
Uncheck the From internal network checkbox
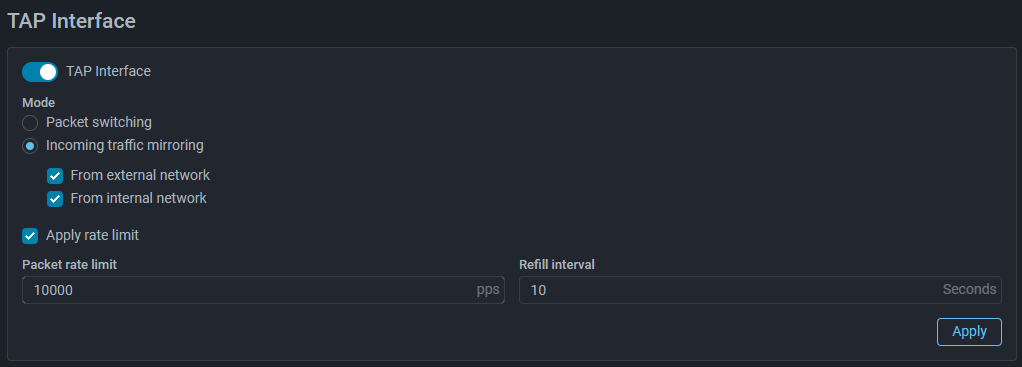click(55, 199)
